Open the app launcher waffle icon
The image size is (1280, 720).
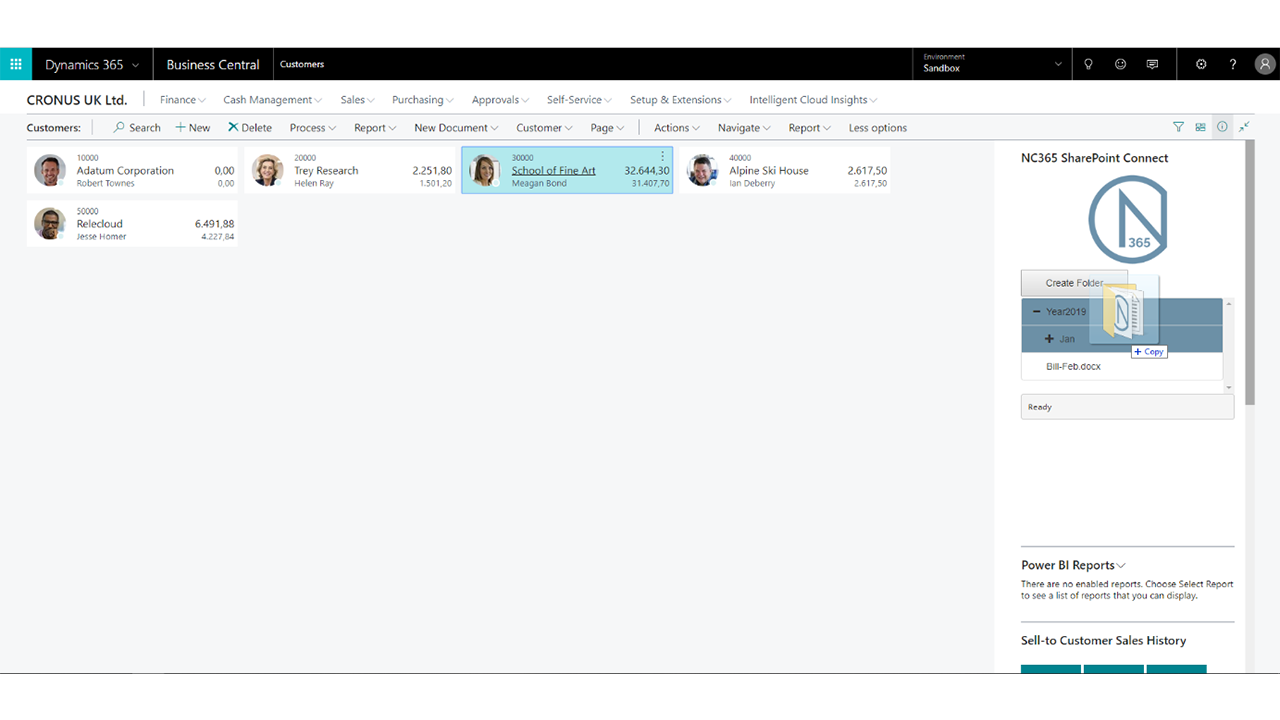(16, 64)
